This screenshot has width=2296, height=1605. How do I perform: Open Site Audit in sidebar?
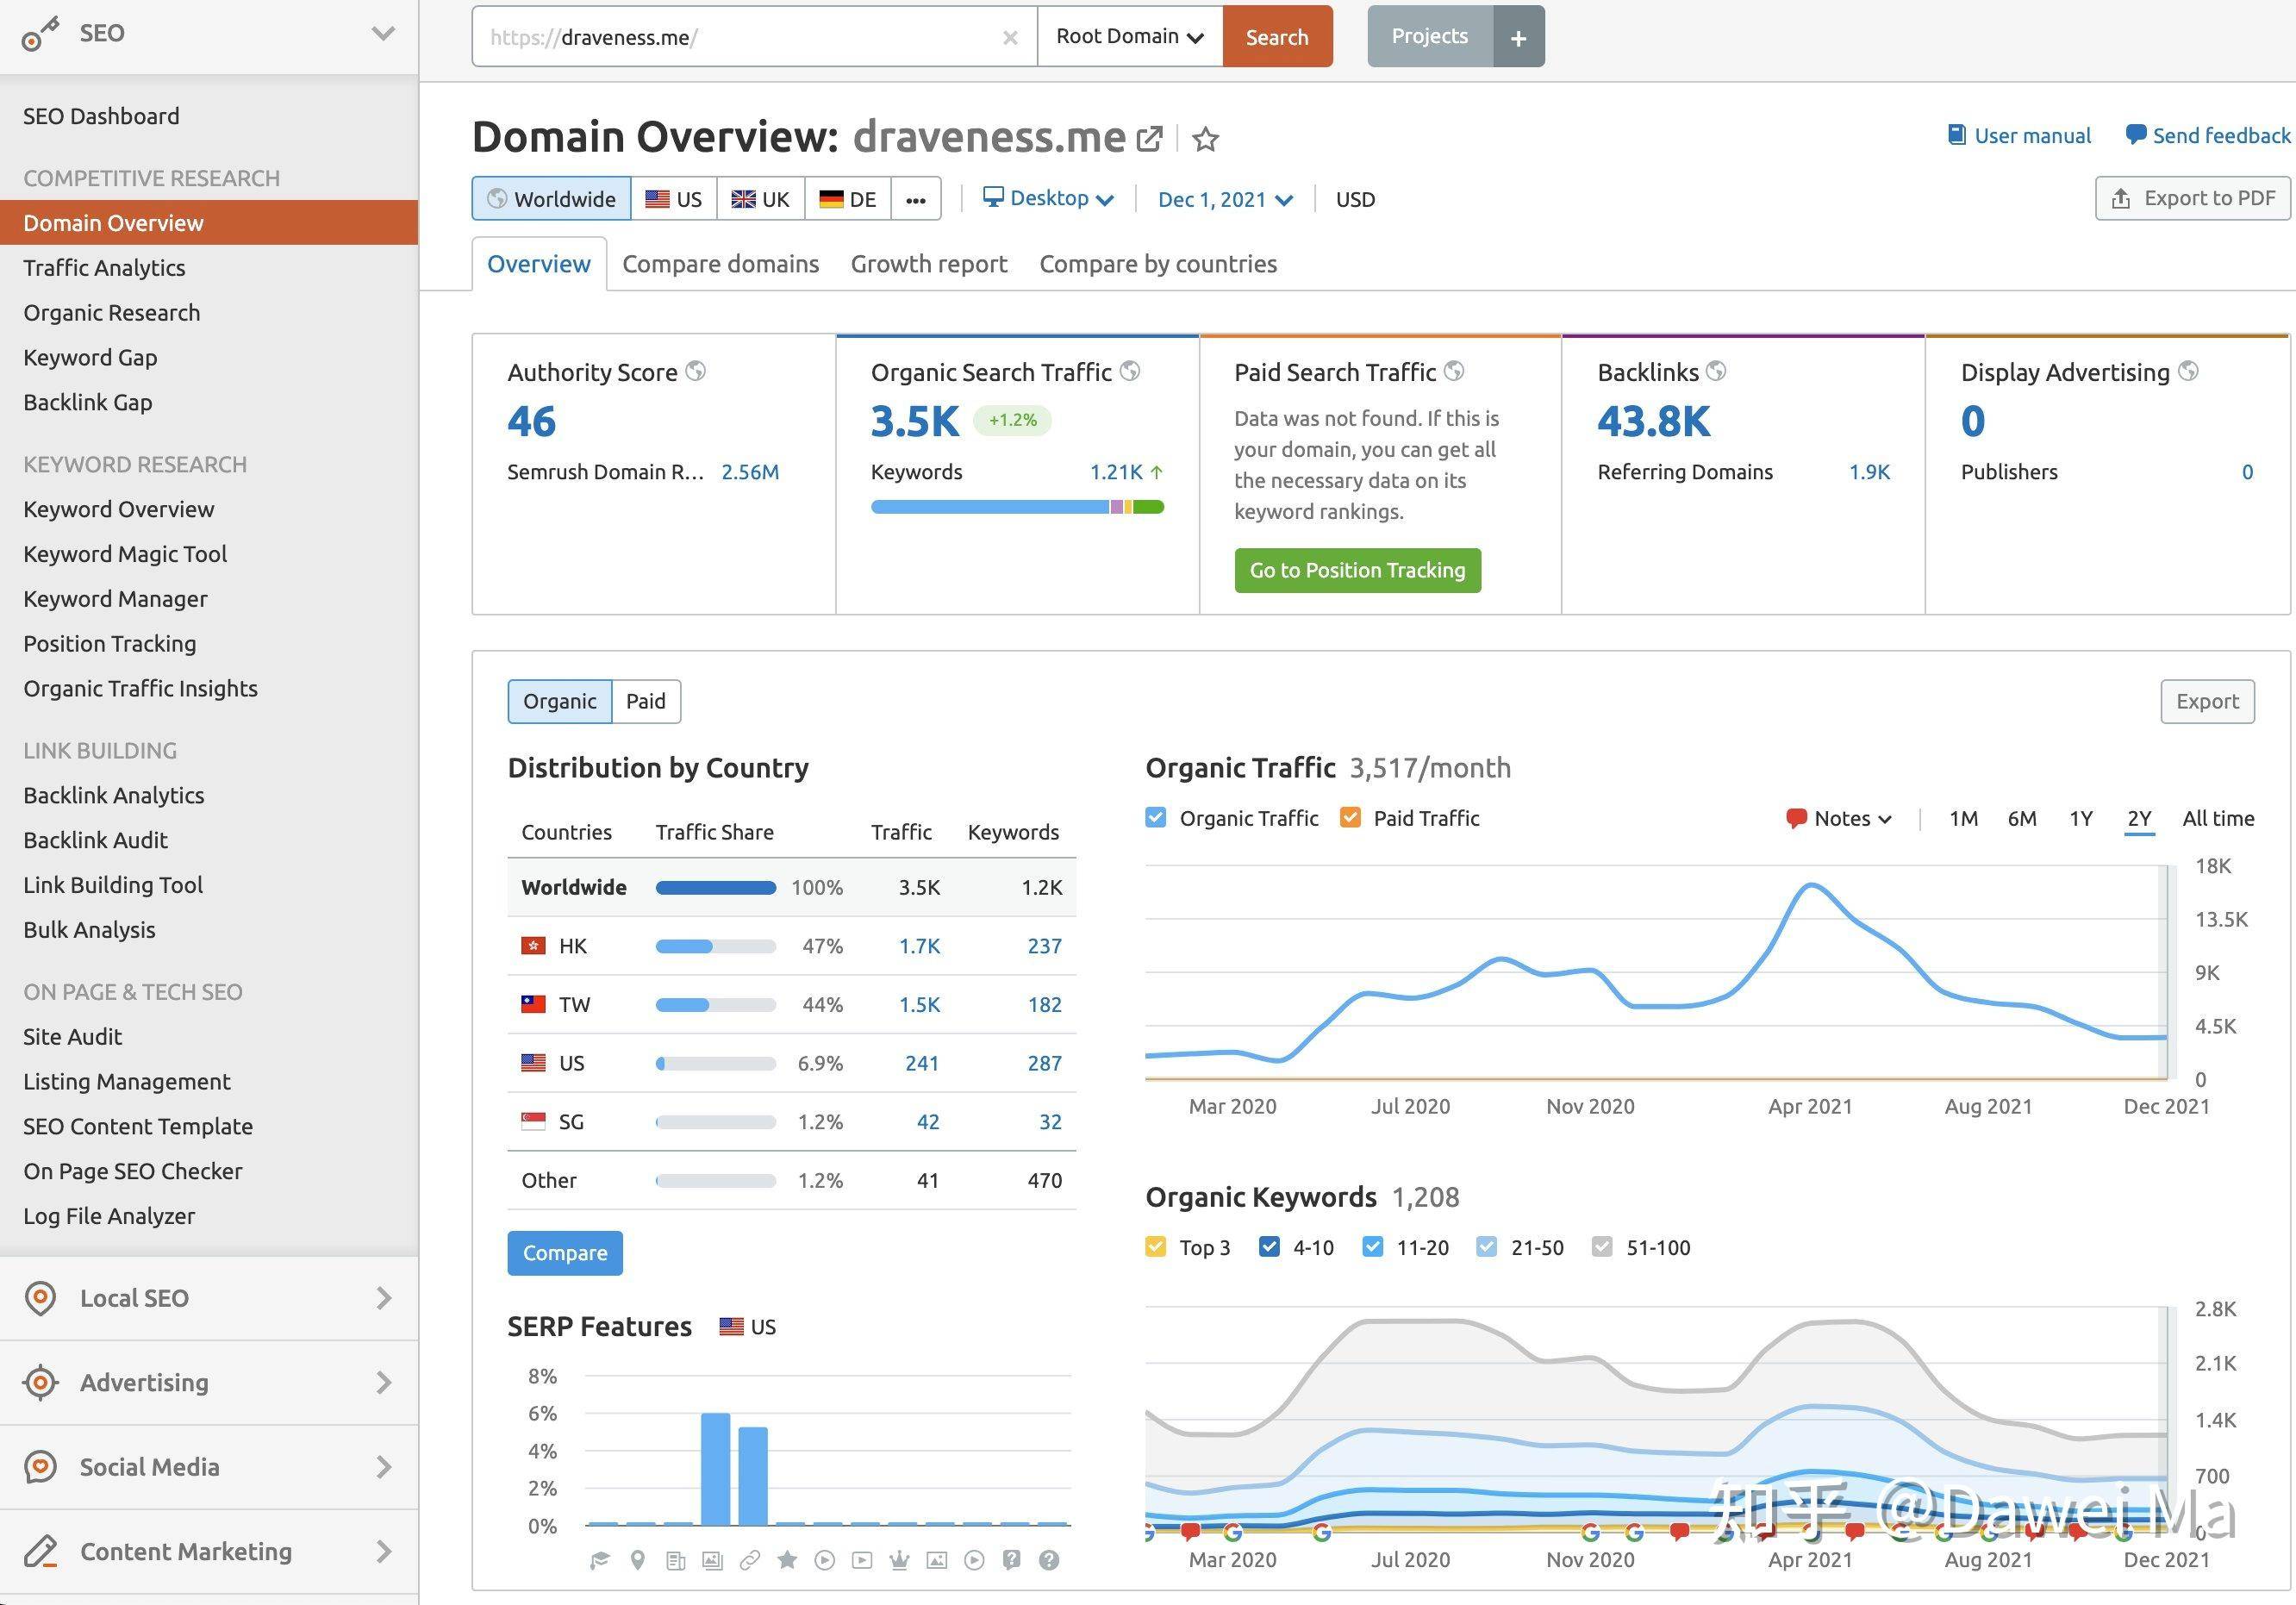pyautogui.click(x=73, y=1037)
